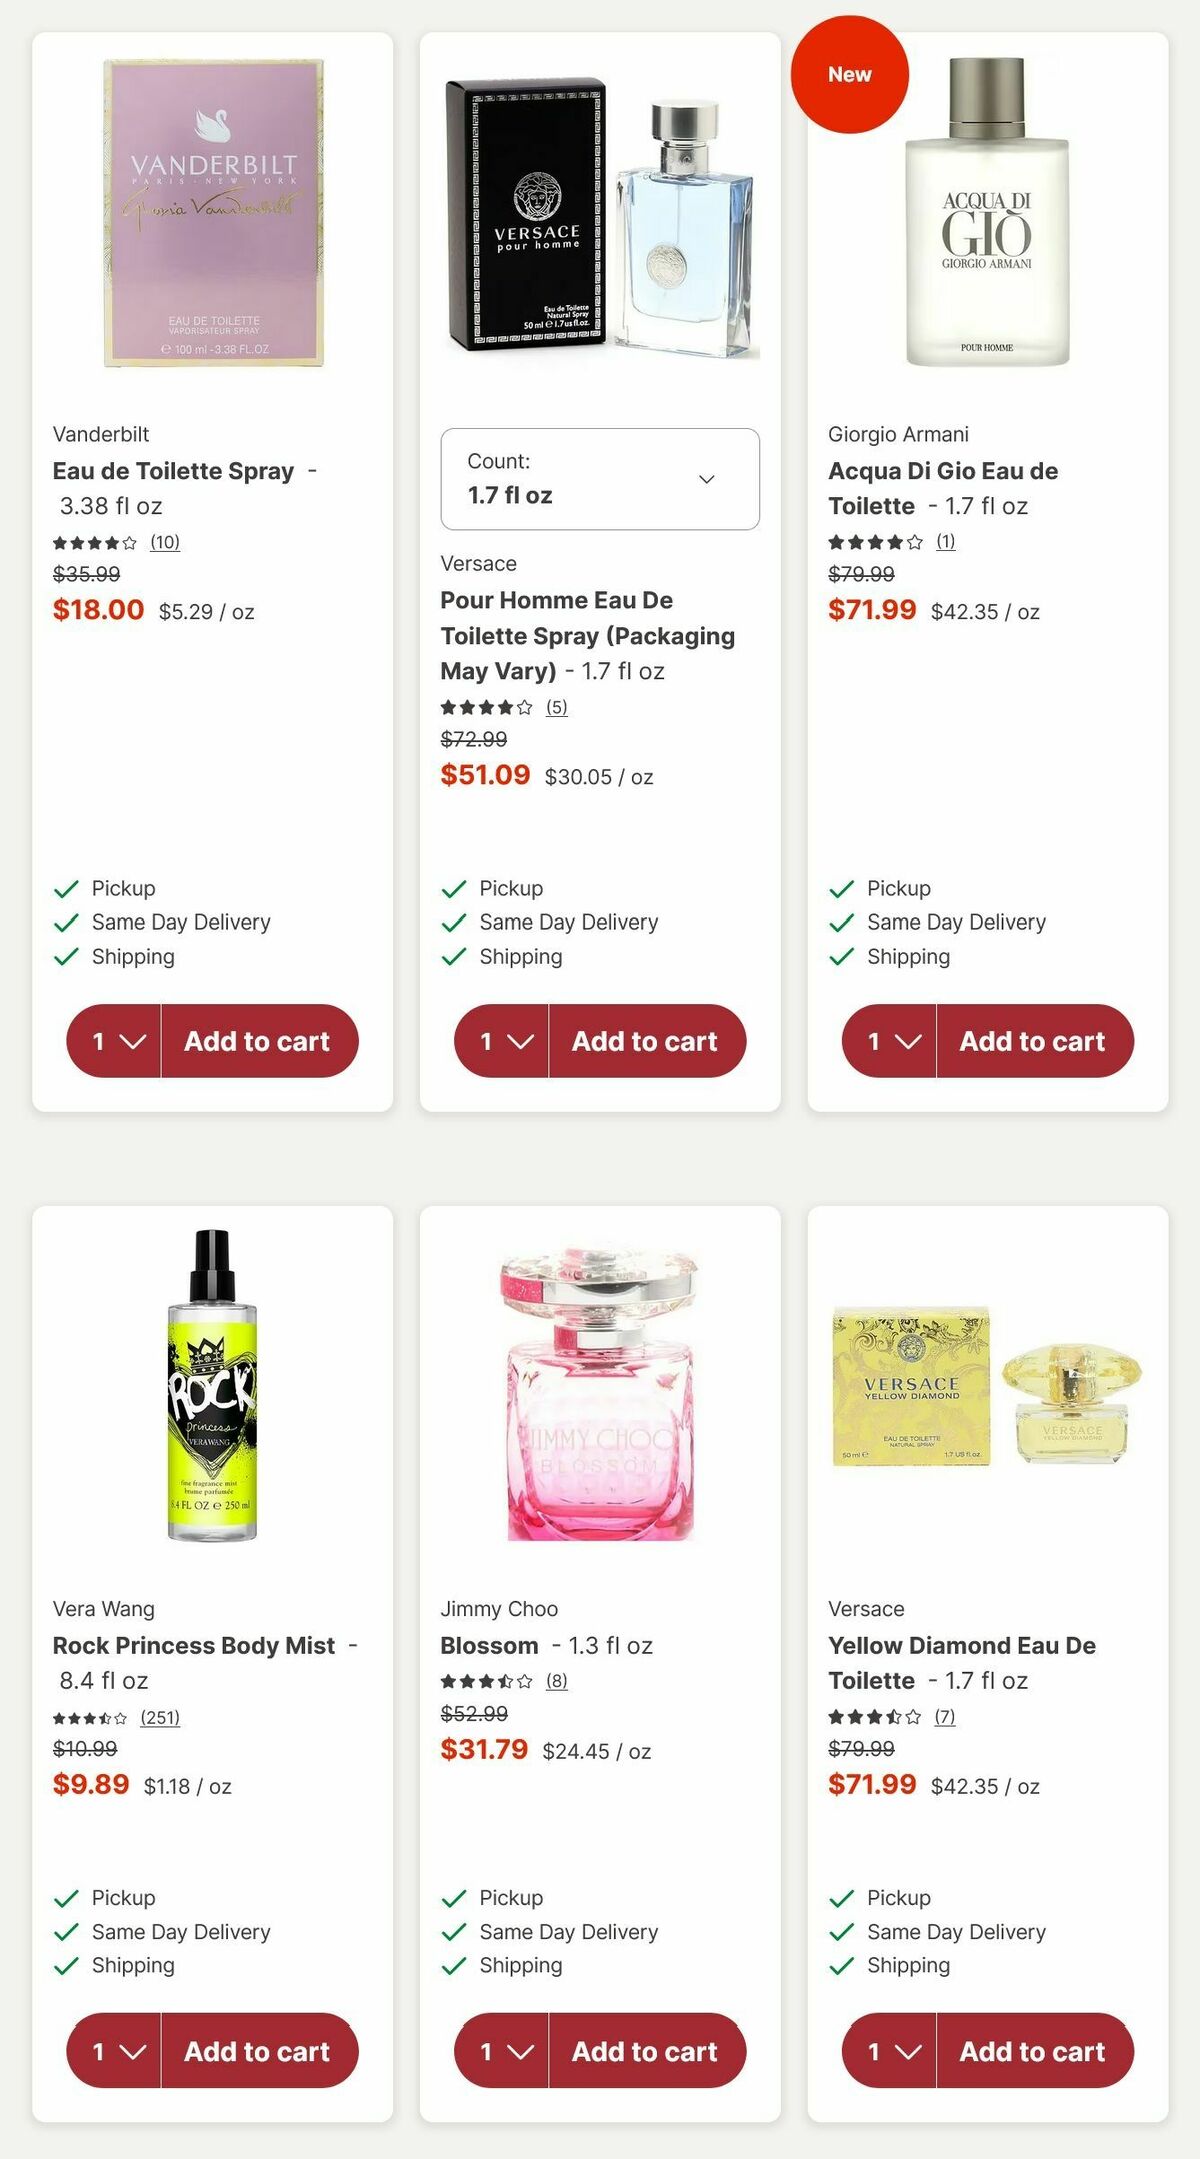Open the Count dropdown showing 1.7 fl oz
This screenshot has height=2159, width=1200.
598,478
